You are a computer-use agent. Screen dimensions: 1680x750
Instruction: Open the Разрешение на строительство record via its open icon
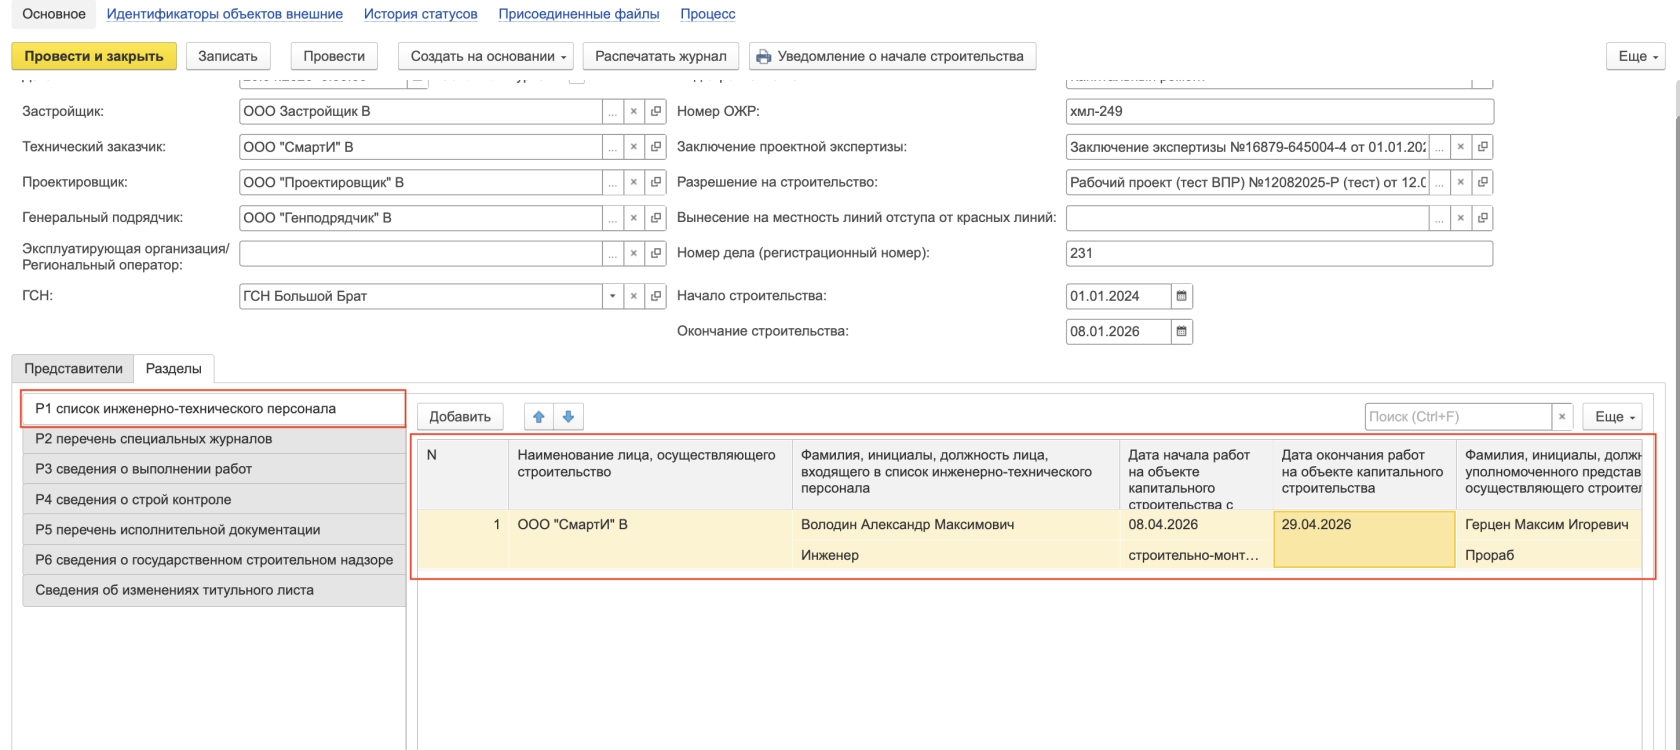click(1483, 183)
